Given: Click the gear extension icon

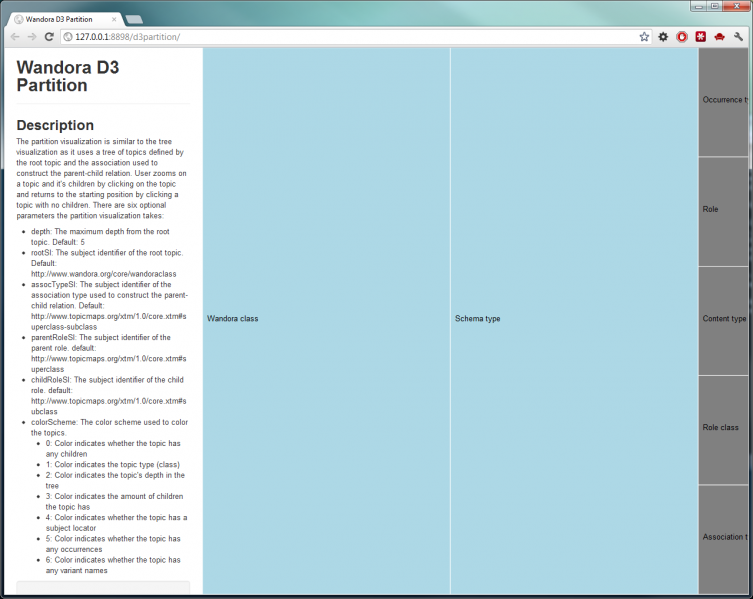Looking at the screenshot, I should tap(663, 37).
